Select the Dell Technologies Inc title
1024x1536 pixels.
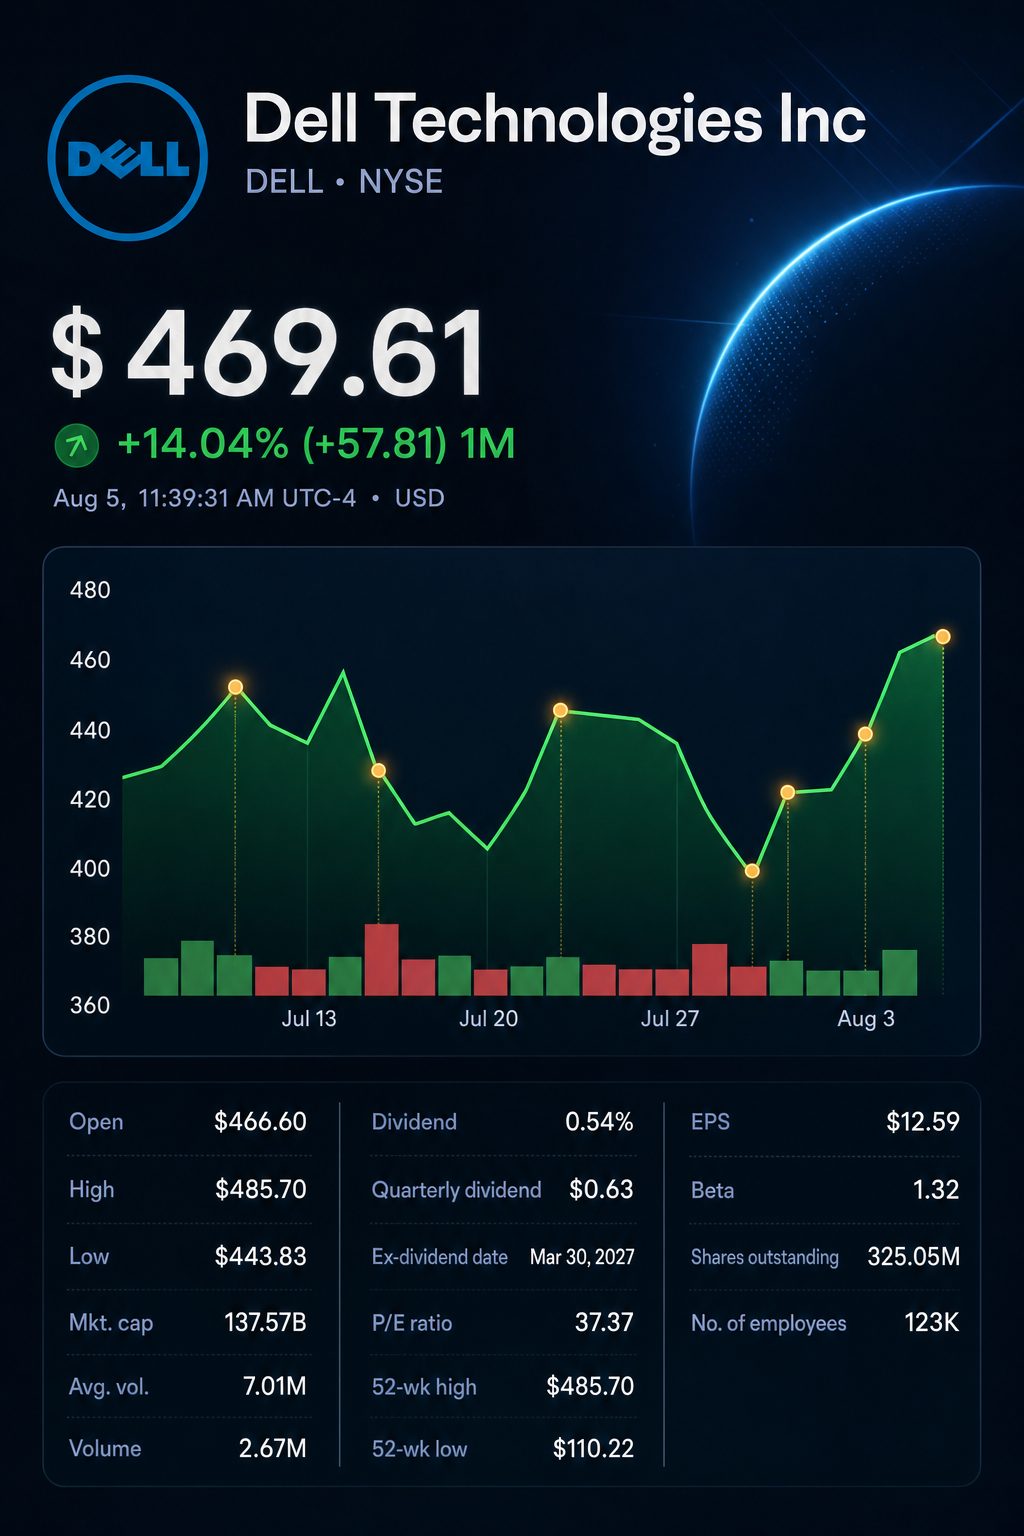click(555, 120)
